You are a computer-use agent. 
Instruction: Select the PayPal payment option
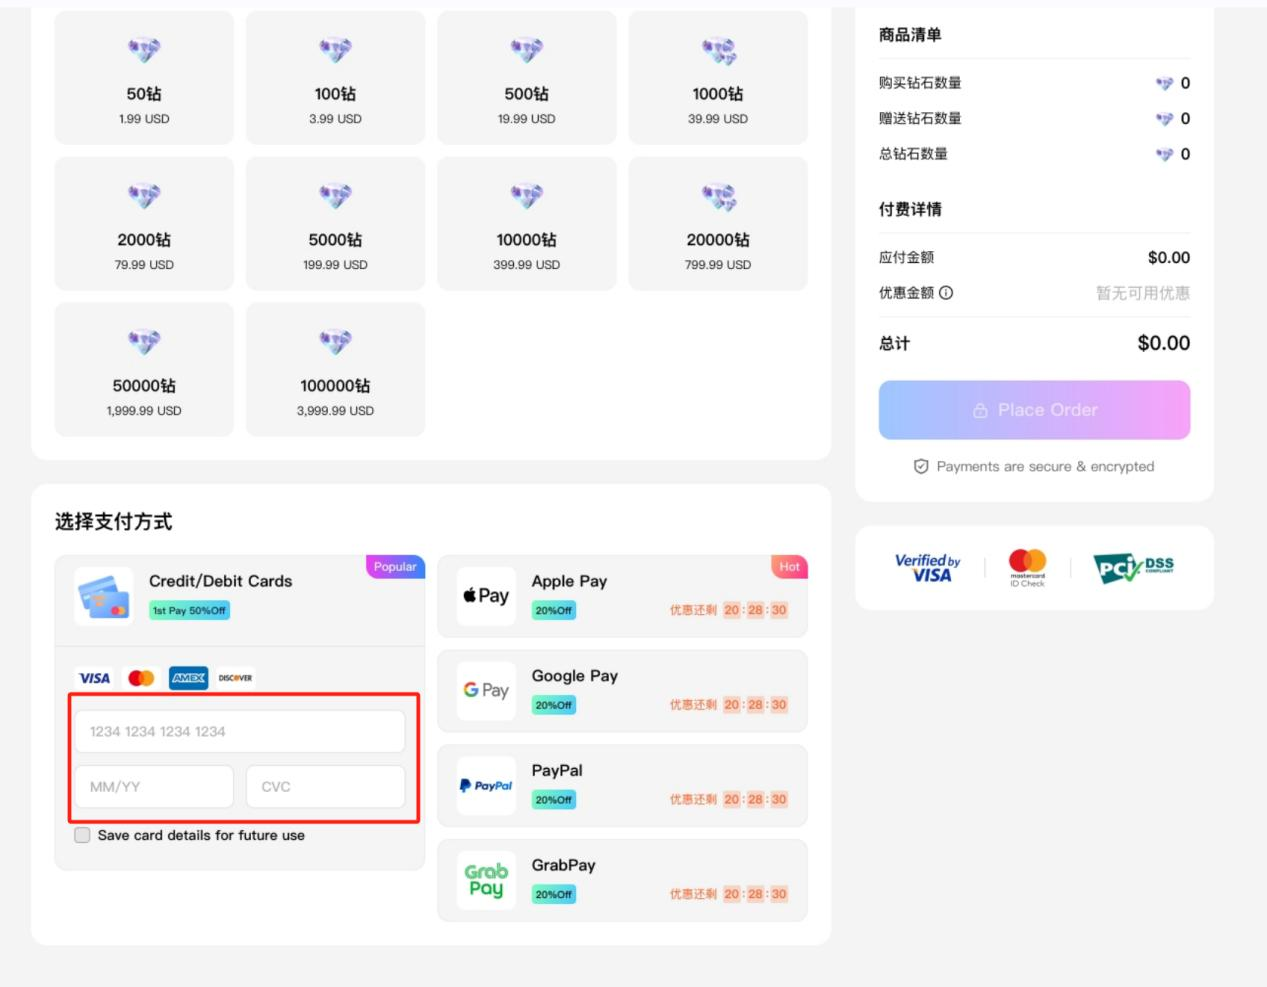pyautogui.click(x=622, y=786)
